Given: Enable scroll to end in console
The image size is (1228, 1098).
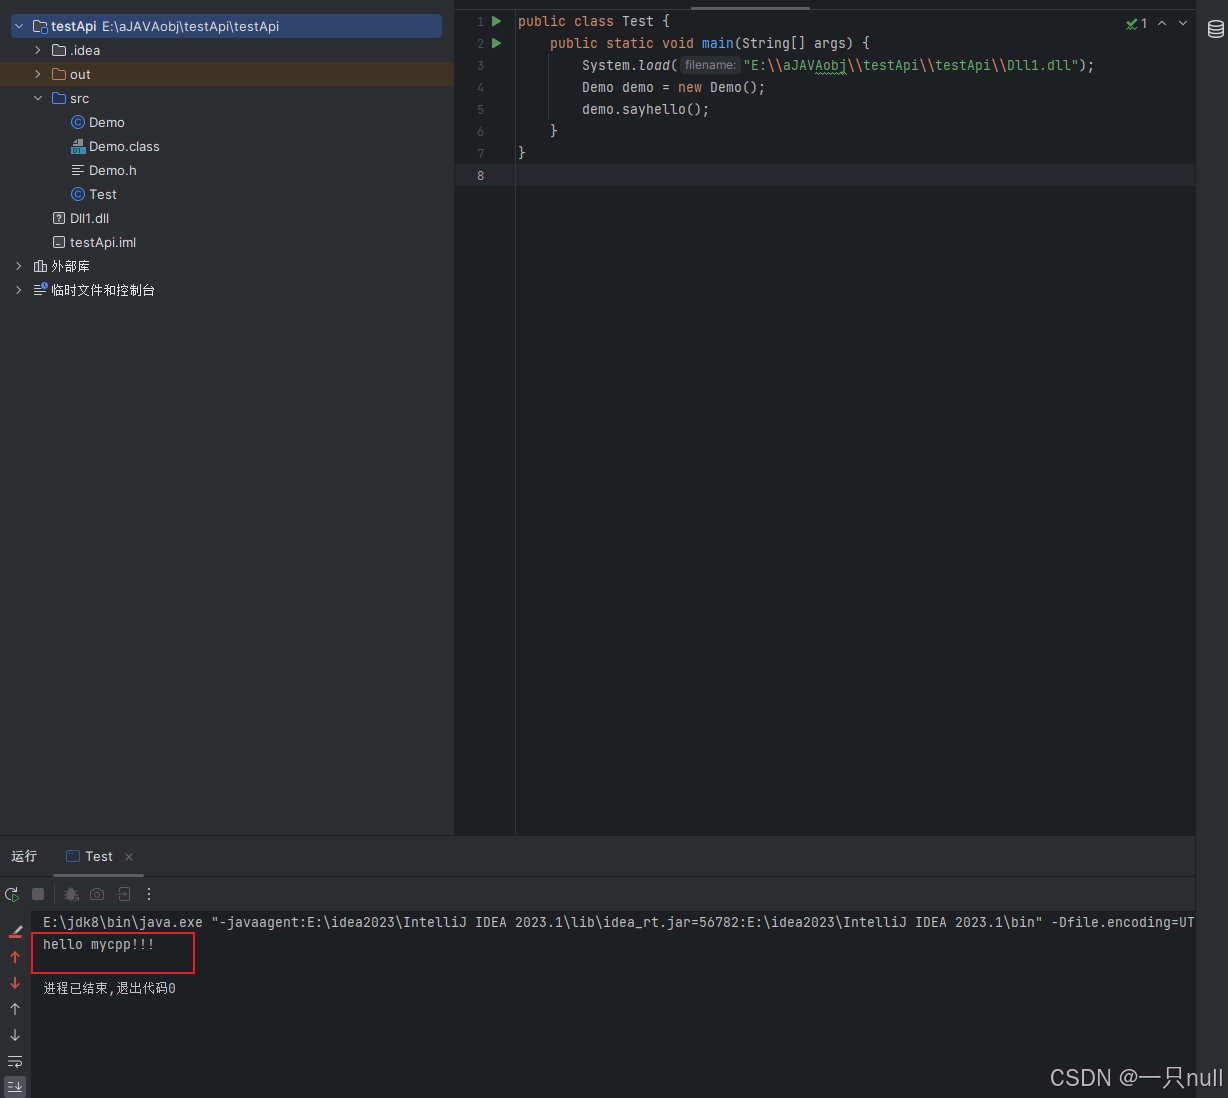Looking at the screenshot, I should [x=14, y=1086].
